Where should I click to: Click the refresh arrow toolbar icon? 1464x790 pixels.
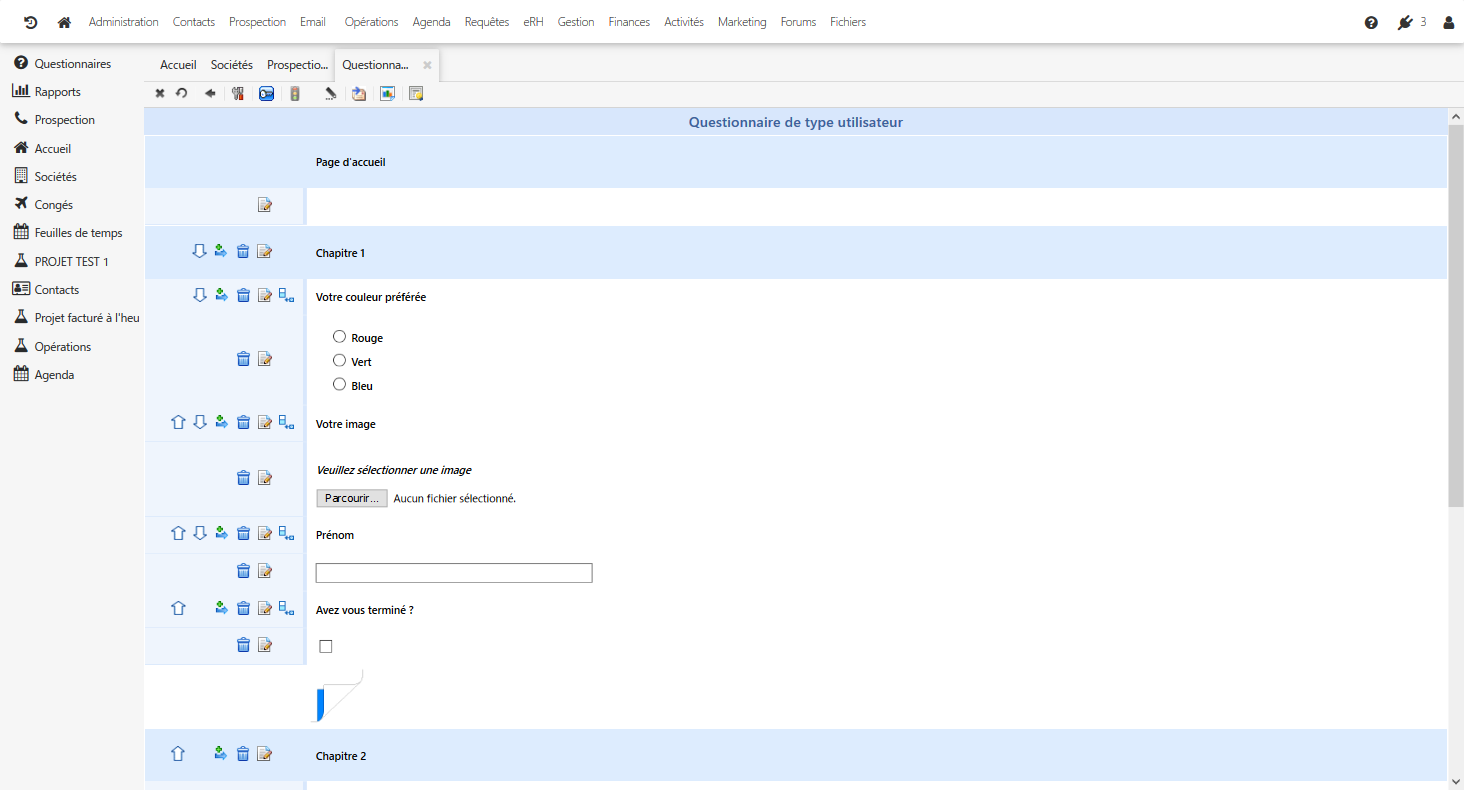tap(182, 93)
